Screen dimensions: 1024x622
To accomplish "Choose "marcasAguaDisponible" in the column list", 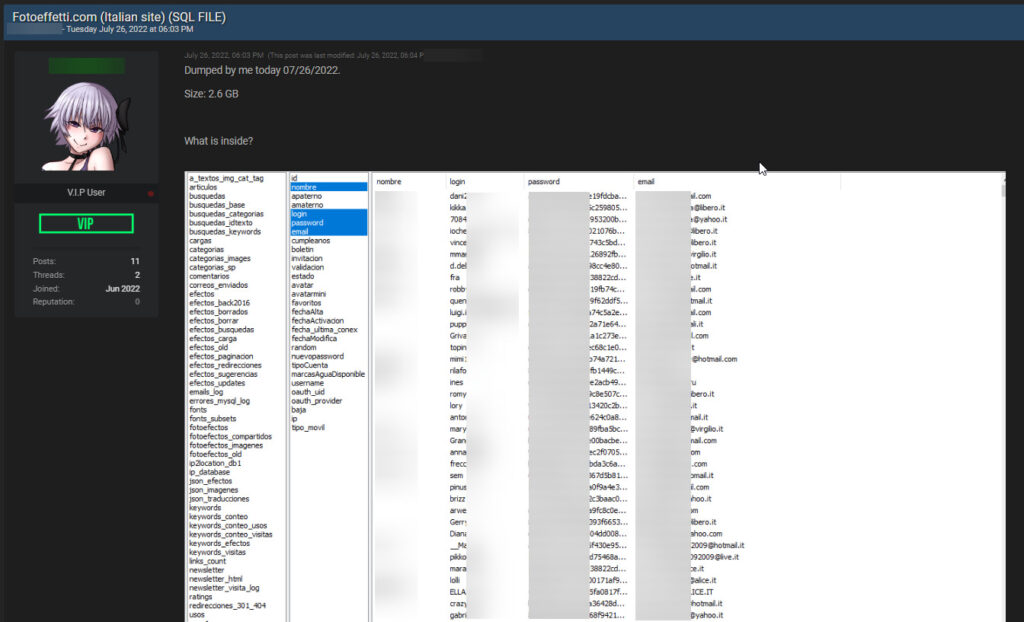I will point(328,374).
